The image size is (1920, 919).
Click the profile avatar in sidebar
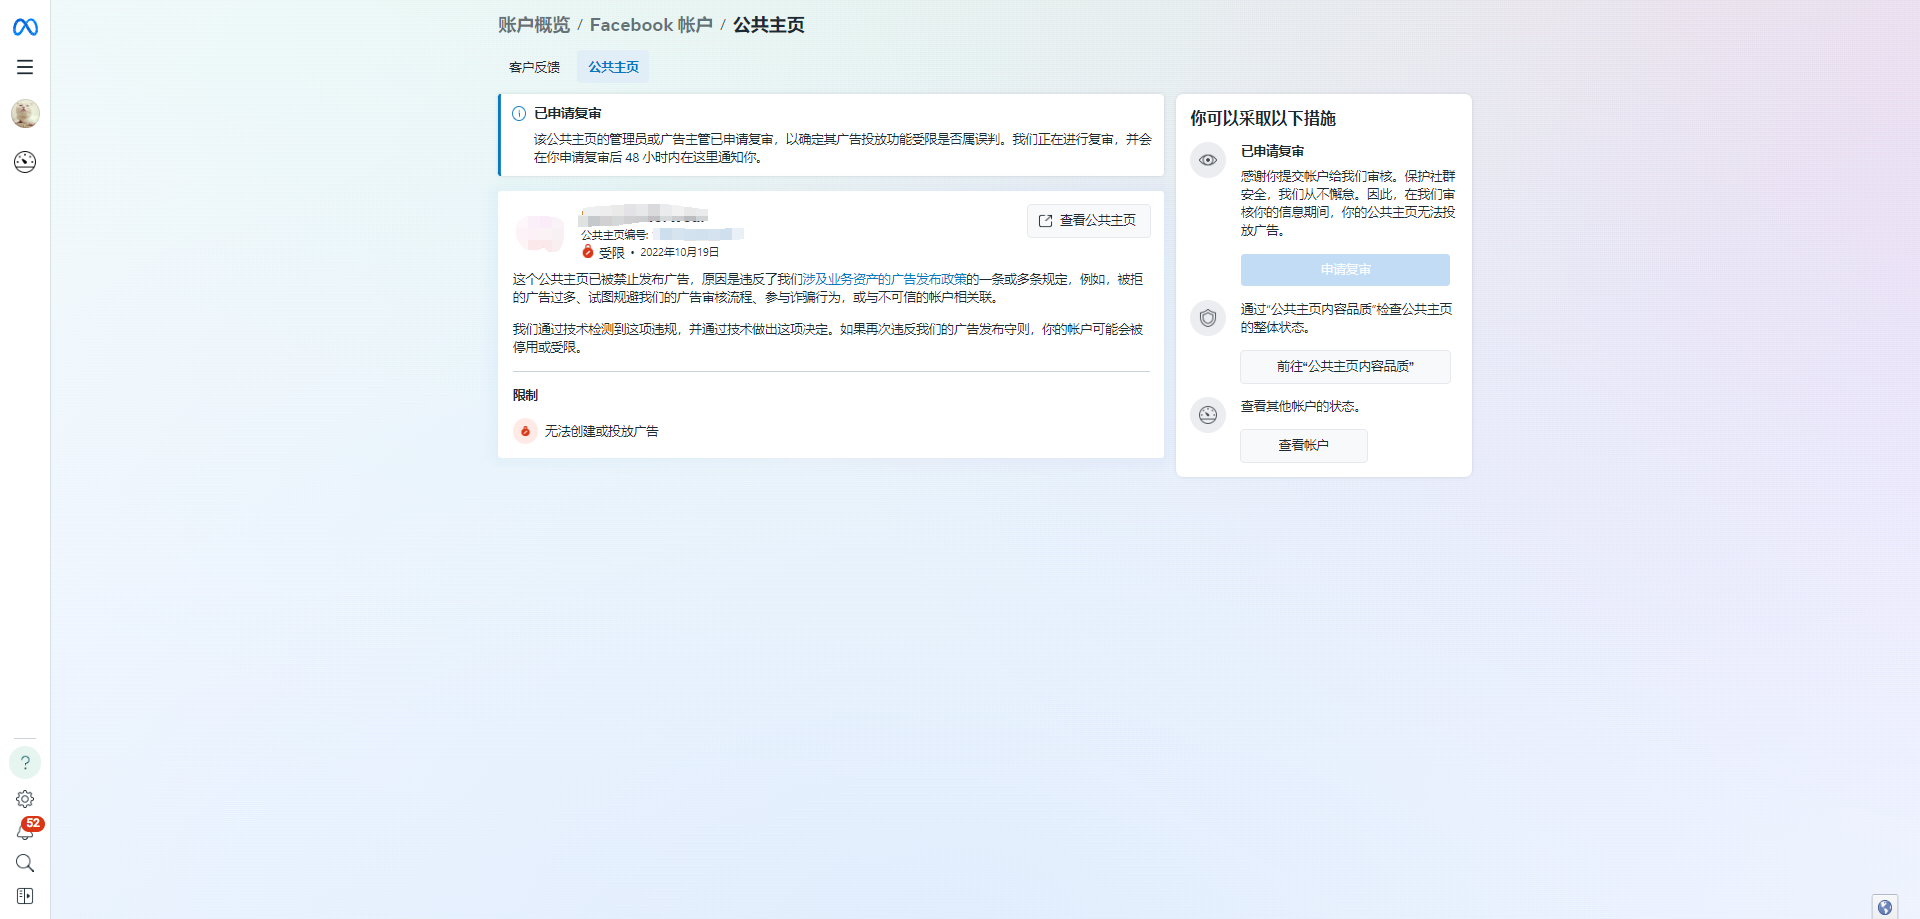click(x=25, y=114)
